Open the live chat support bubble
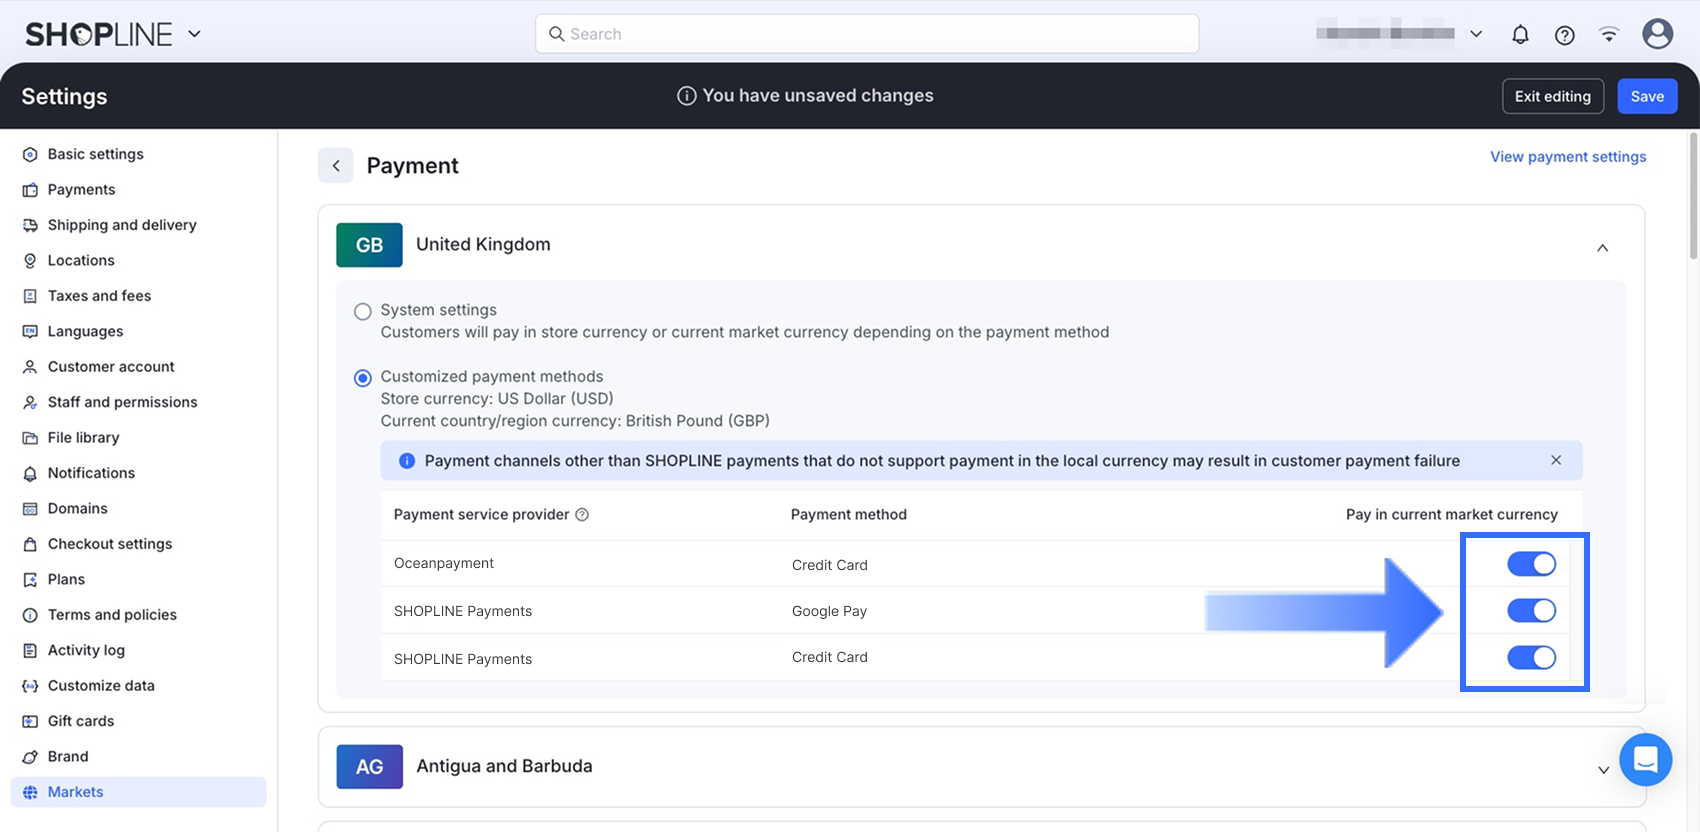Screen dimensions: 1700x832 (x=1645, y=760)
